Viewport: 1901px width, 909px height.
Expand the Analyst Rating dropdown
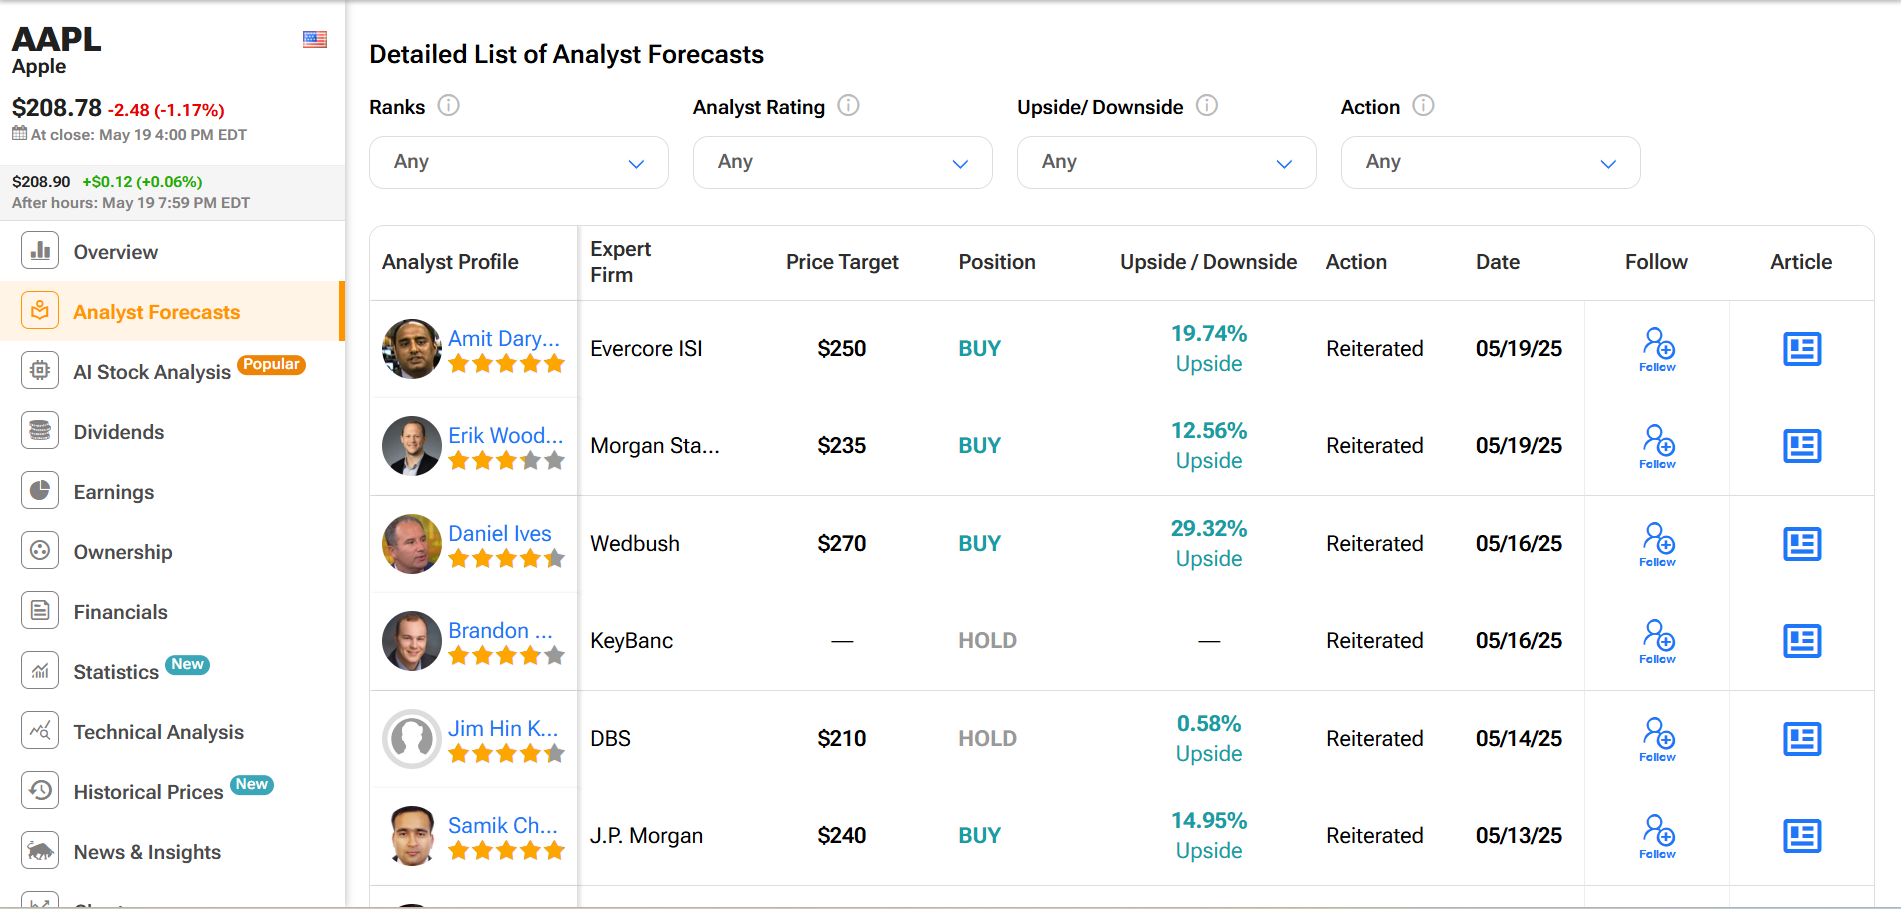coord(843,162)
